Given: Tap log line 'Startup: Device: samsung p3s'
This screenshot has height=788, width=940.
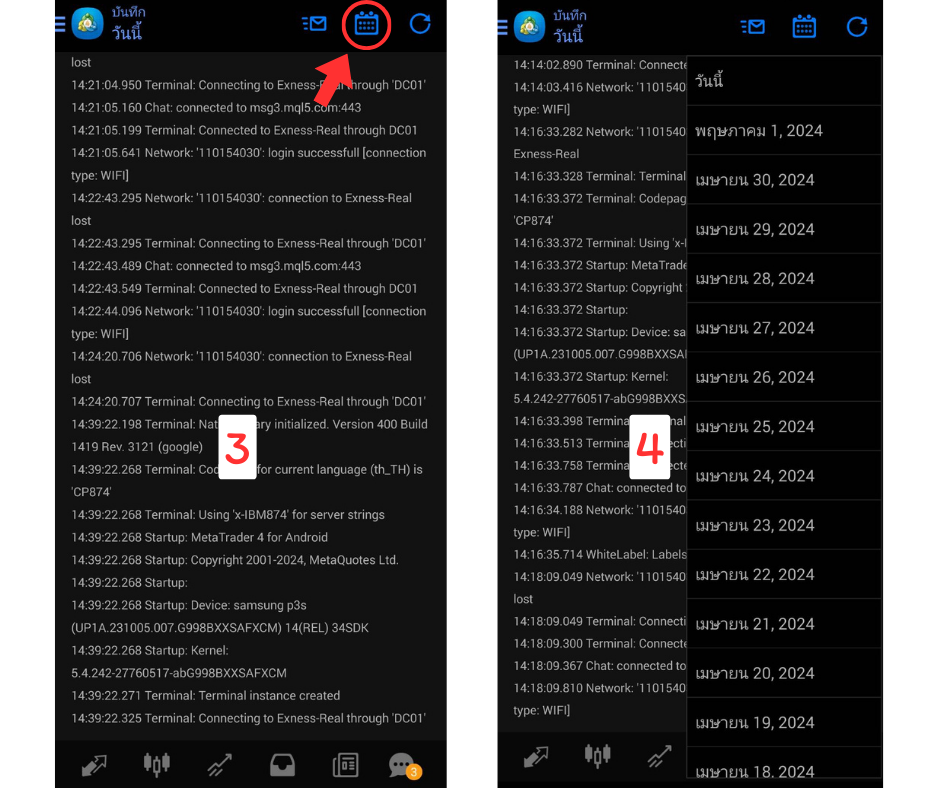Looking at the screenshot, I should point(189,605).
